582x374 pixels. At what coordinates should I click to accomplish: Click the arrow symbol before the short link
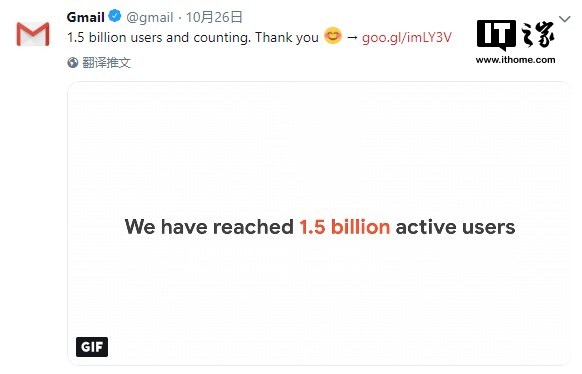pos(352,37)
